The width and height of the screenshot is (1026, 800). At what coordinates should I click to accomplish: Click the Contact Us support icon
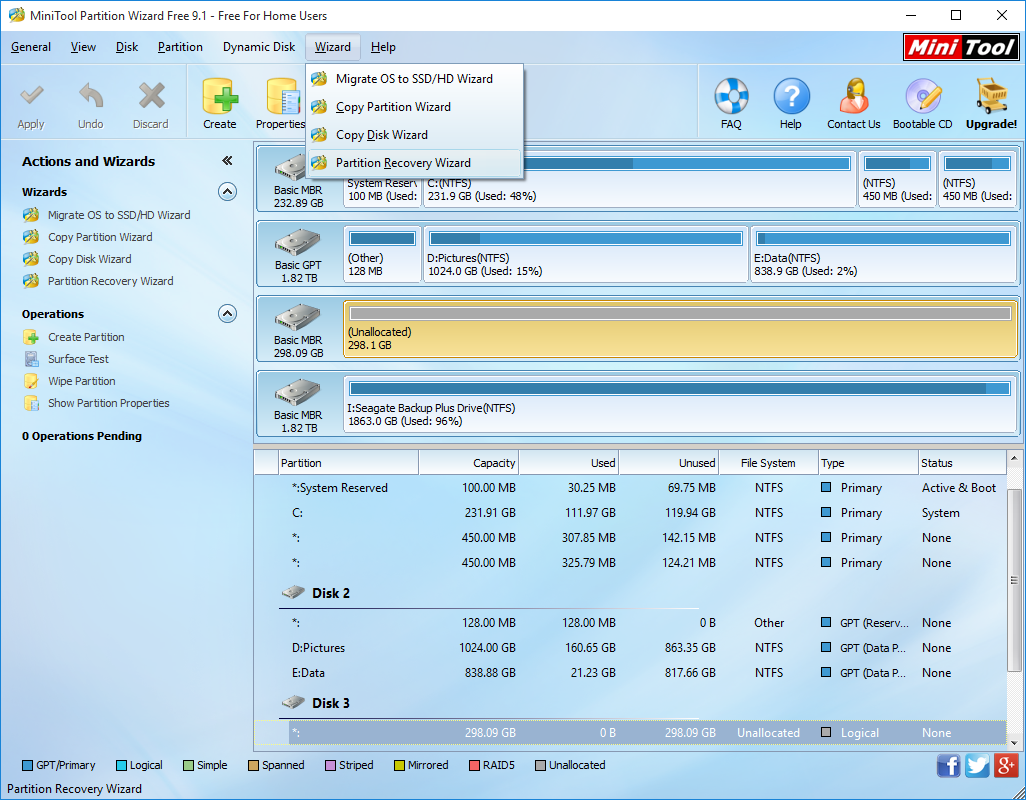tap(853, 96)
